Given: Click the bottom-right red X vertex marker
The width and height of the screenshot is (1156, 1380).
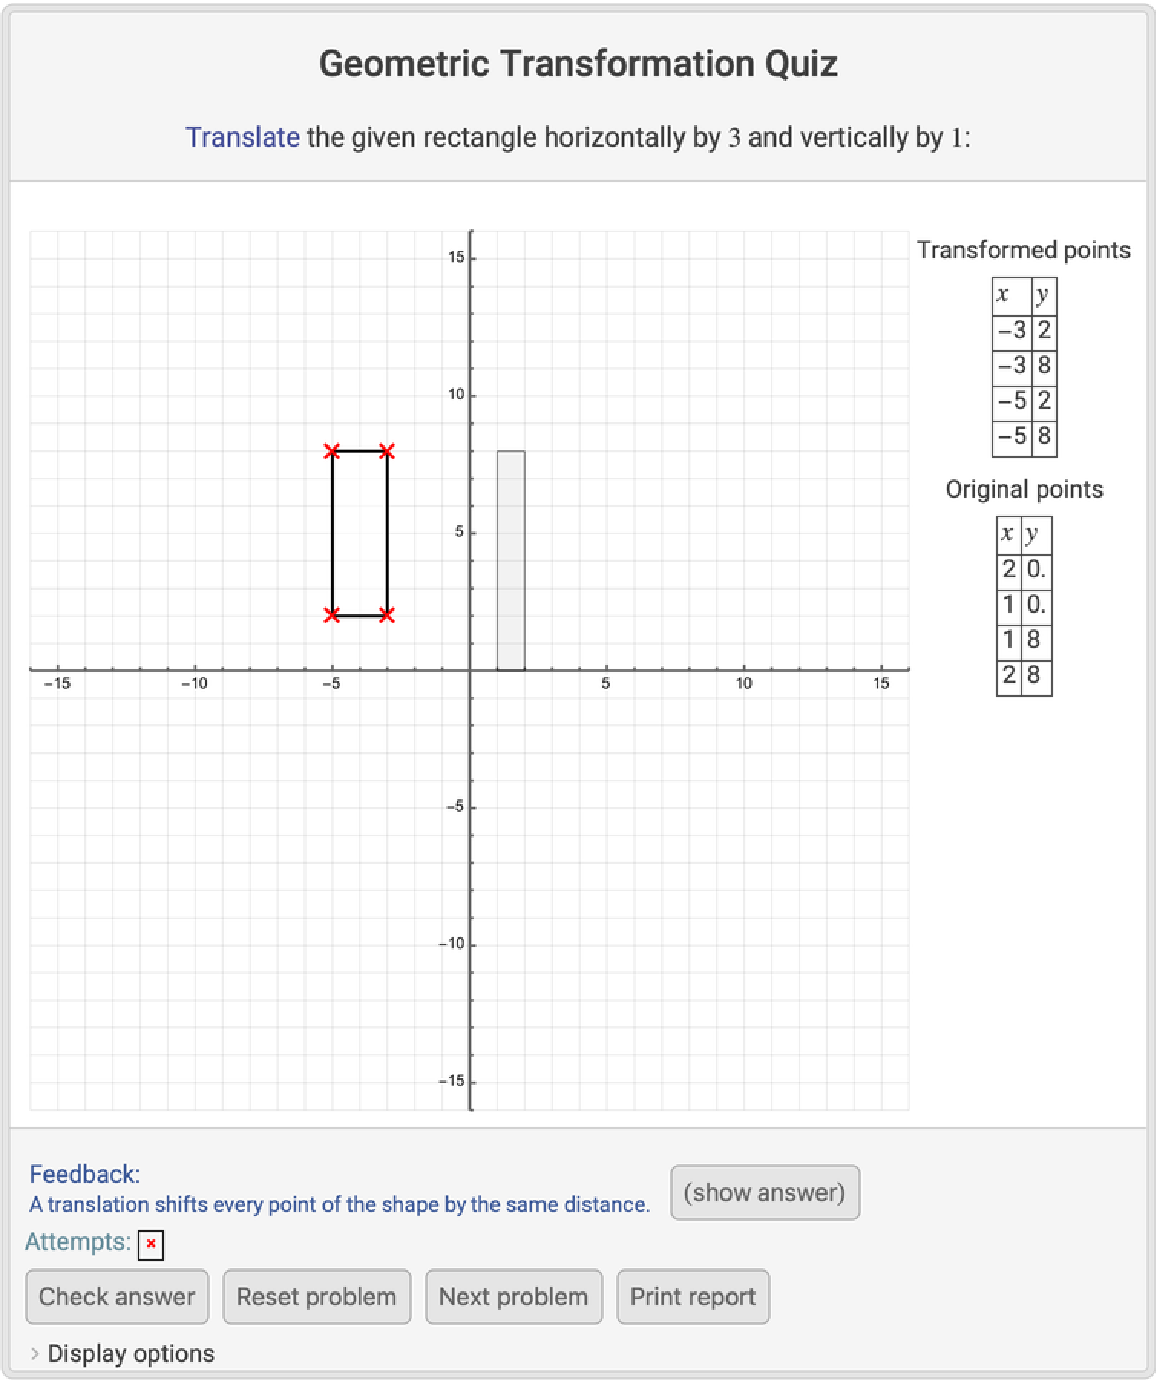Looking at the screenshot, I should pos(387,615).
